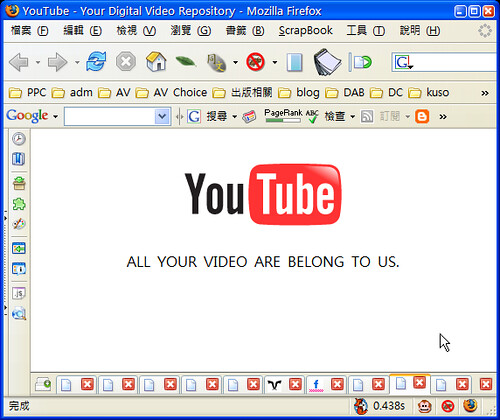Click the green leaf toolbar icon
The image size is (500, 420).
[186, 61]
